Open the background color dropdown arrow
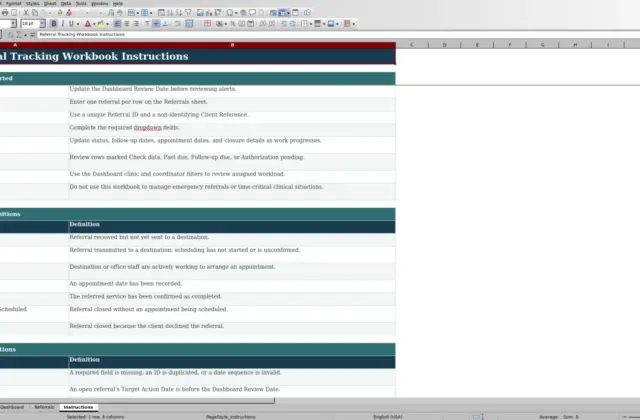The height and width of the screenshot is (420, 640). pyautogui.click(x=107, y=24)
